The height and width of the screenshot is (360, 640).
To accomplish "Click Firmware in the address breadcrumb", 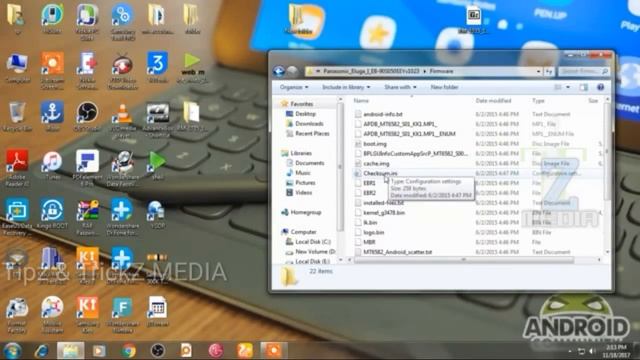I will (x=441, y=71).
